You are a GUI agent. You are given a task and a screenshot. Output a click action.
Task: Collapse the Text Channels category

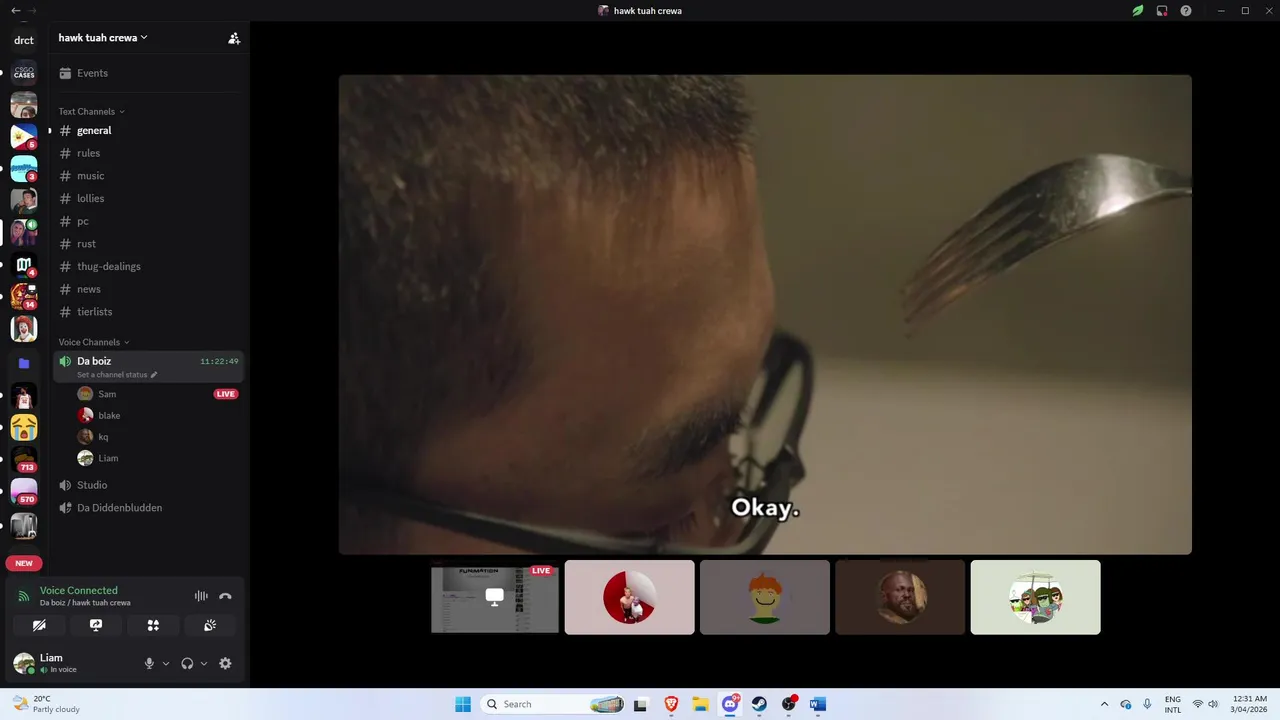[91, 111]
